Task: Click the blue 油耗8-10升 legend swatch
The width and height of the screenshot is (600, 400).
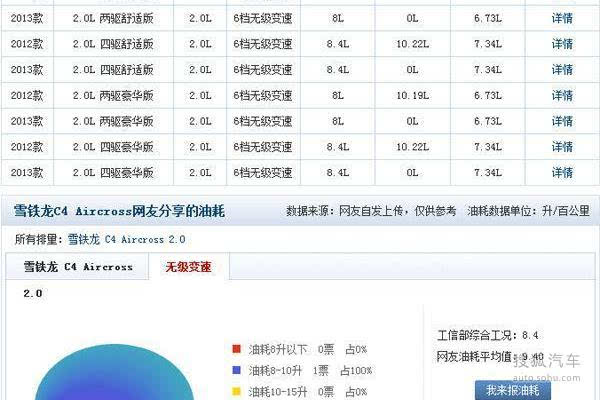Action: click(x=236, y=370)
